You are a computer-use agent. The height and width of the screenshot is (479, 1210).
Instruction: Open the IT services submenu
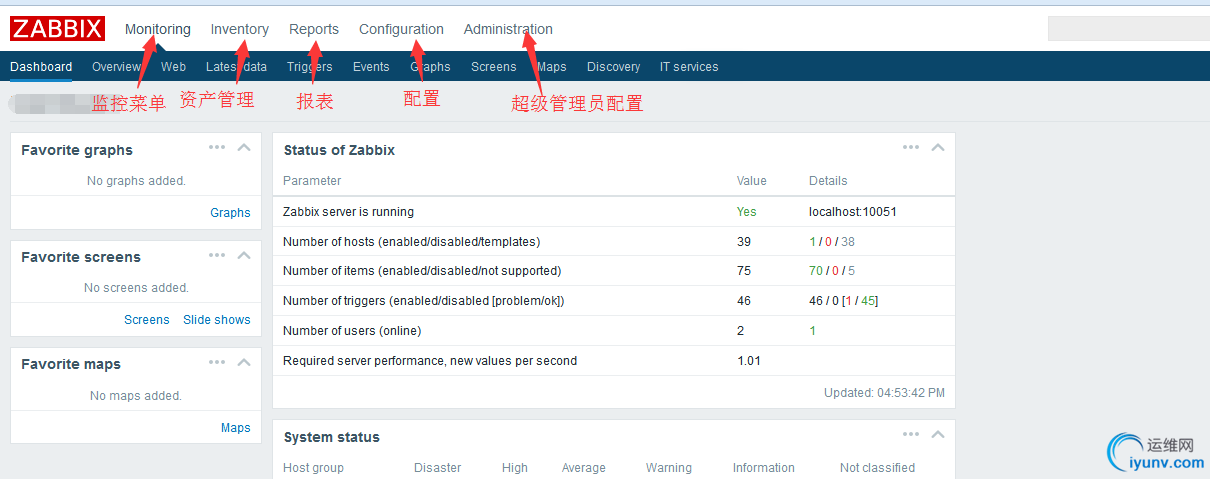click(689, 67)
